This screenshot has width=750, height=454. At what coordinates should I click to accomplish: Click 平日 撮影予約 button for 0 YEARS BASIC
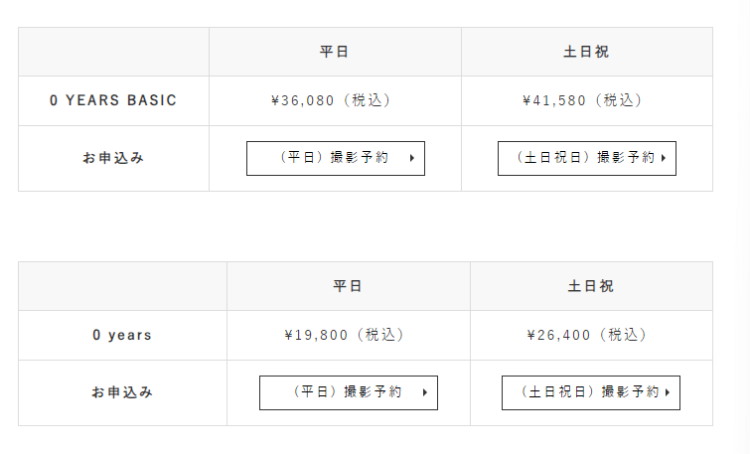335,158
